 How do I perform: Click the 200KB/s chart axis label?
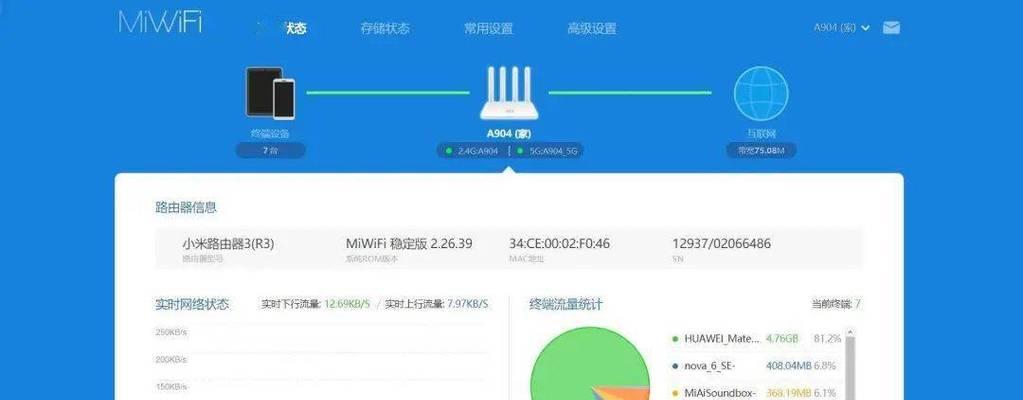(171, 360)
